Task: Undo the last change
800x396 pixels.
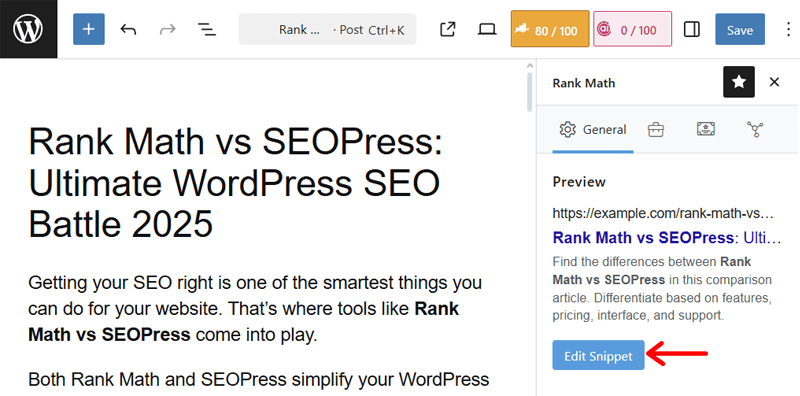Action: point(128,30)
